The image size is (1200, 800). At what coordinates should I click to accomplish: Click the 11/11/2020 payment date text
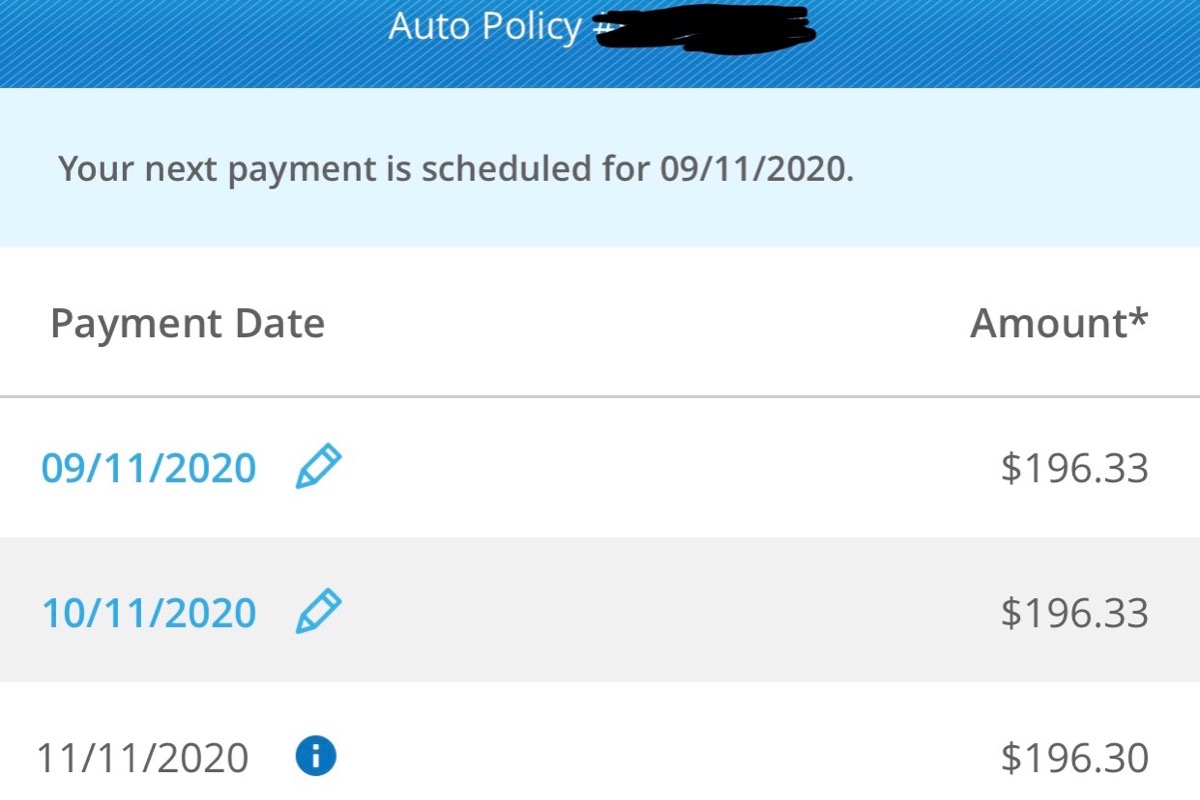pos(142,758)
